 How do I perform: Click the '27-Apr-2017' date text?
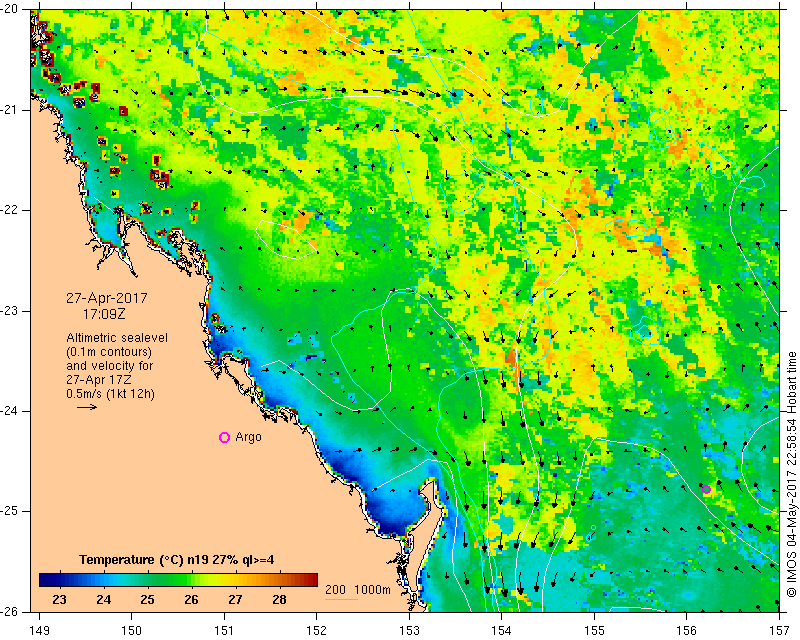[x=107, y=298]
